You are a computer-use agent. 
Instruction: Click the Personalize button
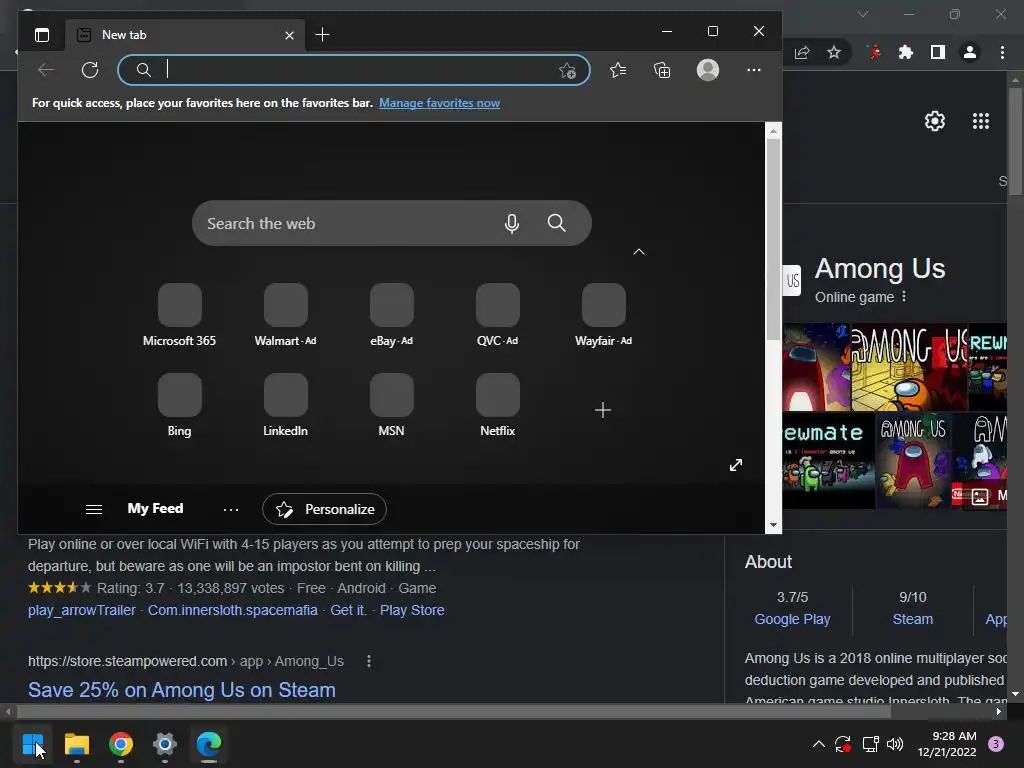(x=324, y=509)
